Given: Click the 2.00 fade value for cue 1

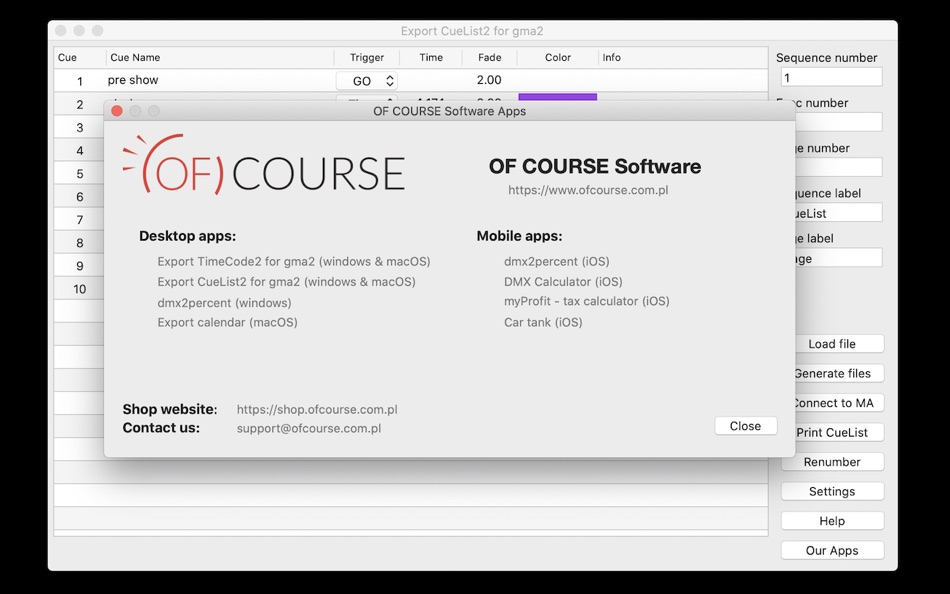Looking at the screenshot, I should (489, 80).
